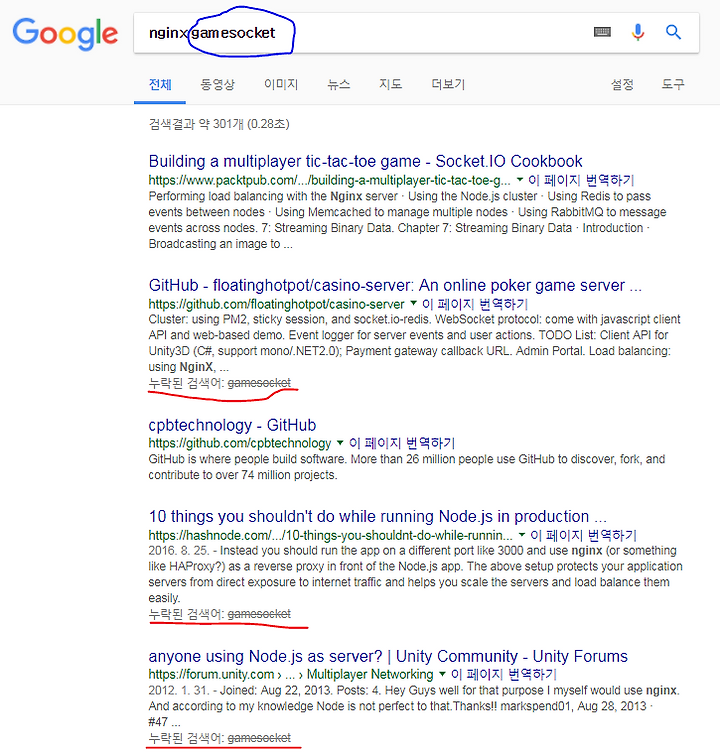Open floatinghotpot casino-server GitHub result
Viewport: 720px width, 756px height.
[395, 285]
